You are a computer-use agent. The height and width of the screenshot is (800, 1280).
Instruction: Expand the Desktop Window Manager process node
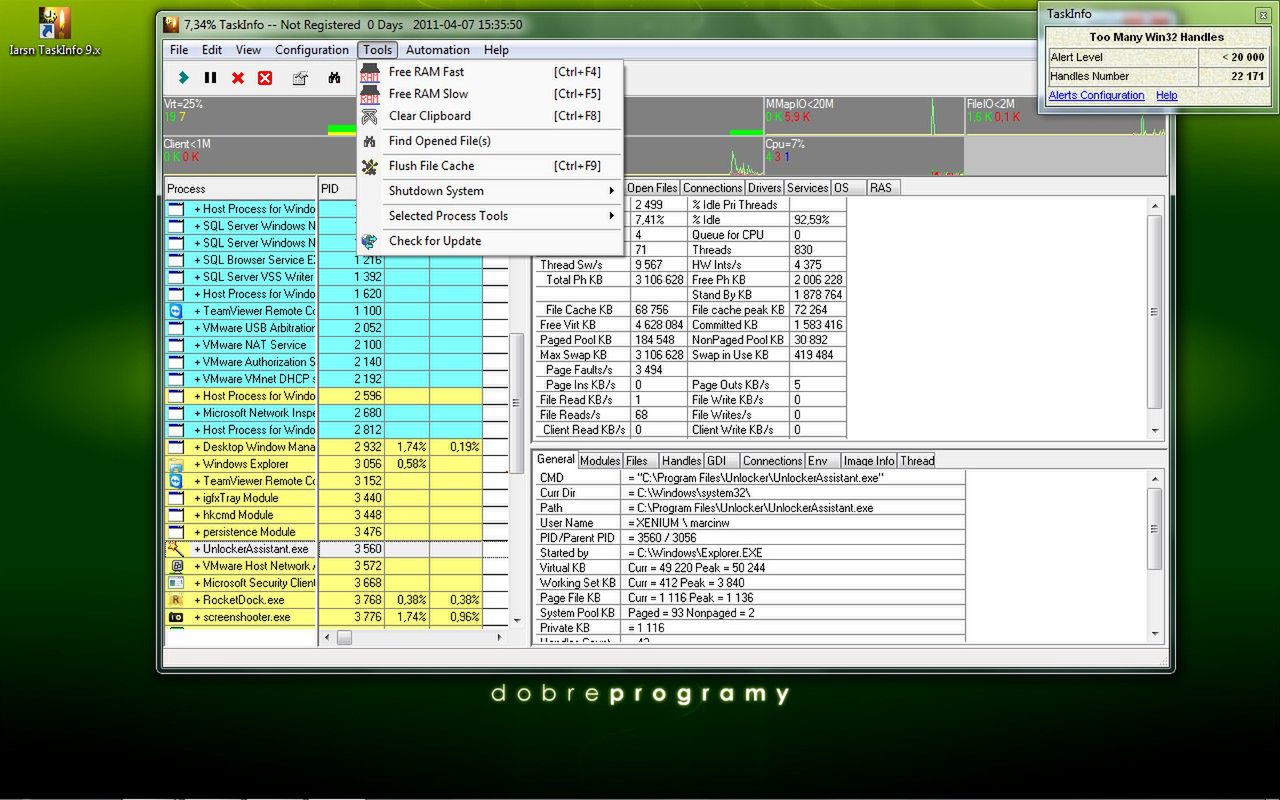point(198,447)
